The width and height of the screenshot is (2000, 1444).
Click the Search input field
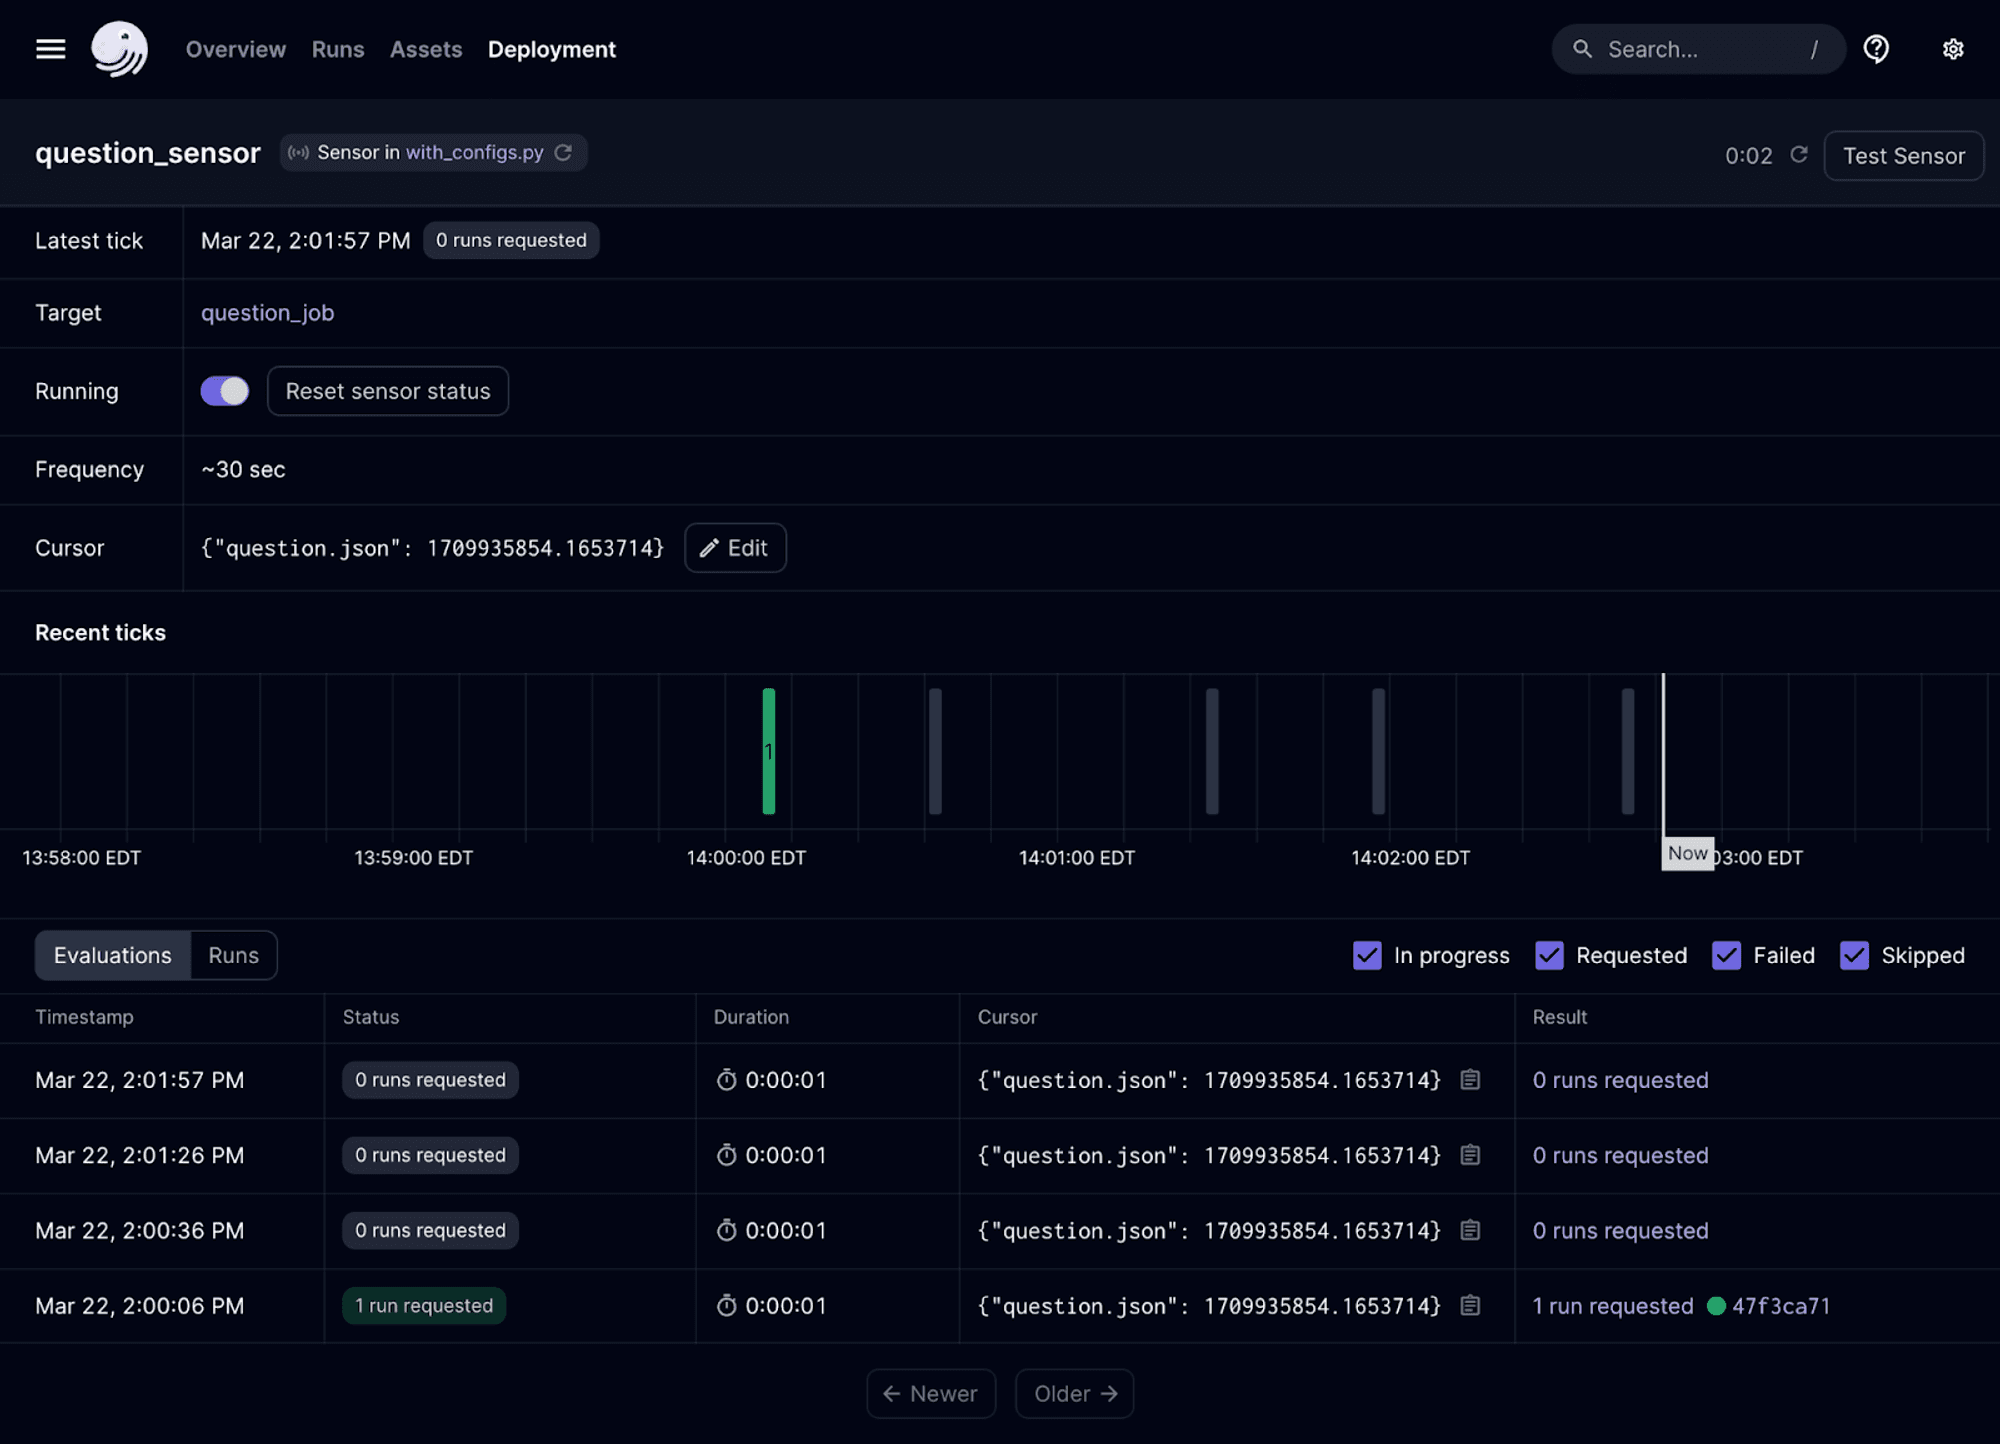(1698, 49)
